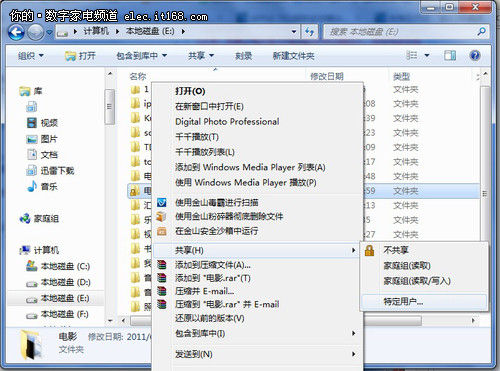Click the 刻录 toolbar button

[243, 56]
